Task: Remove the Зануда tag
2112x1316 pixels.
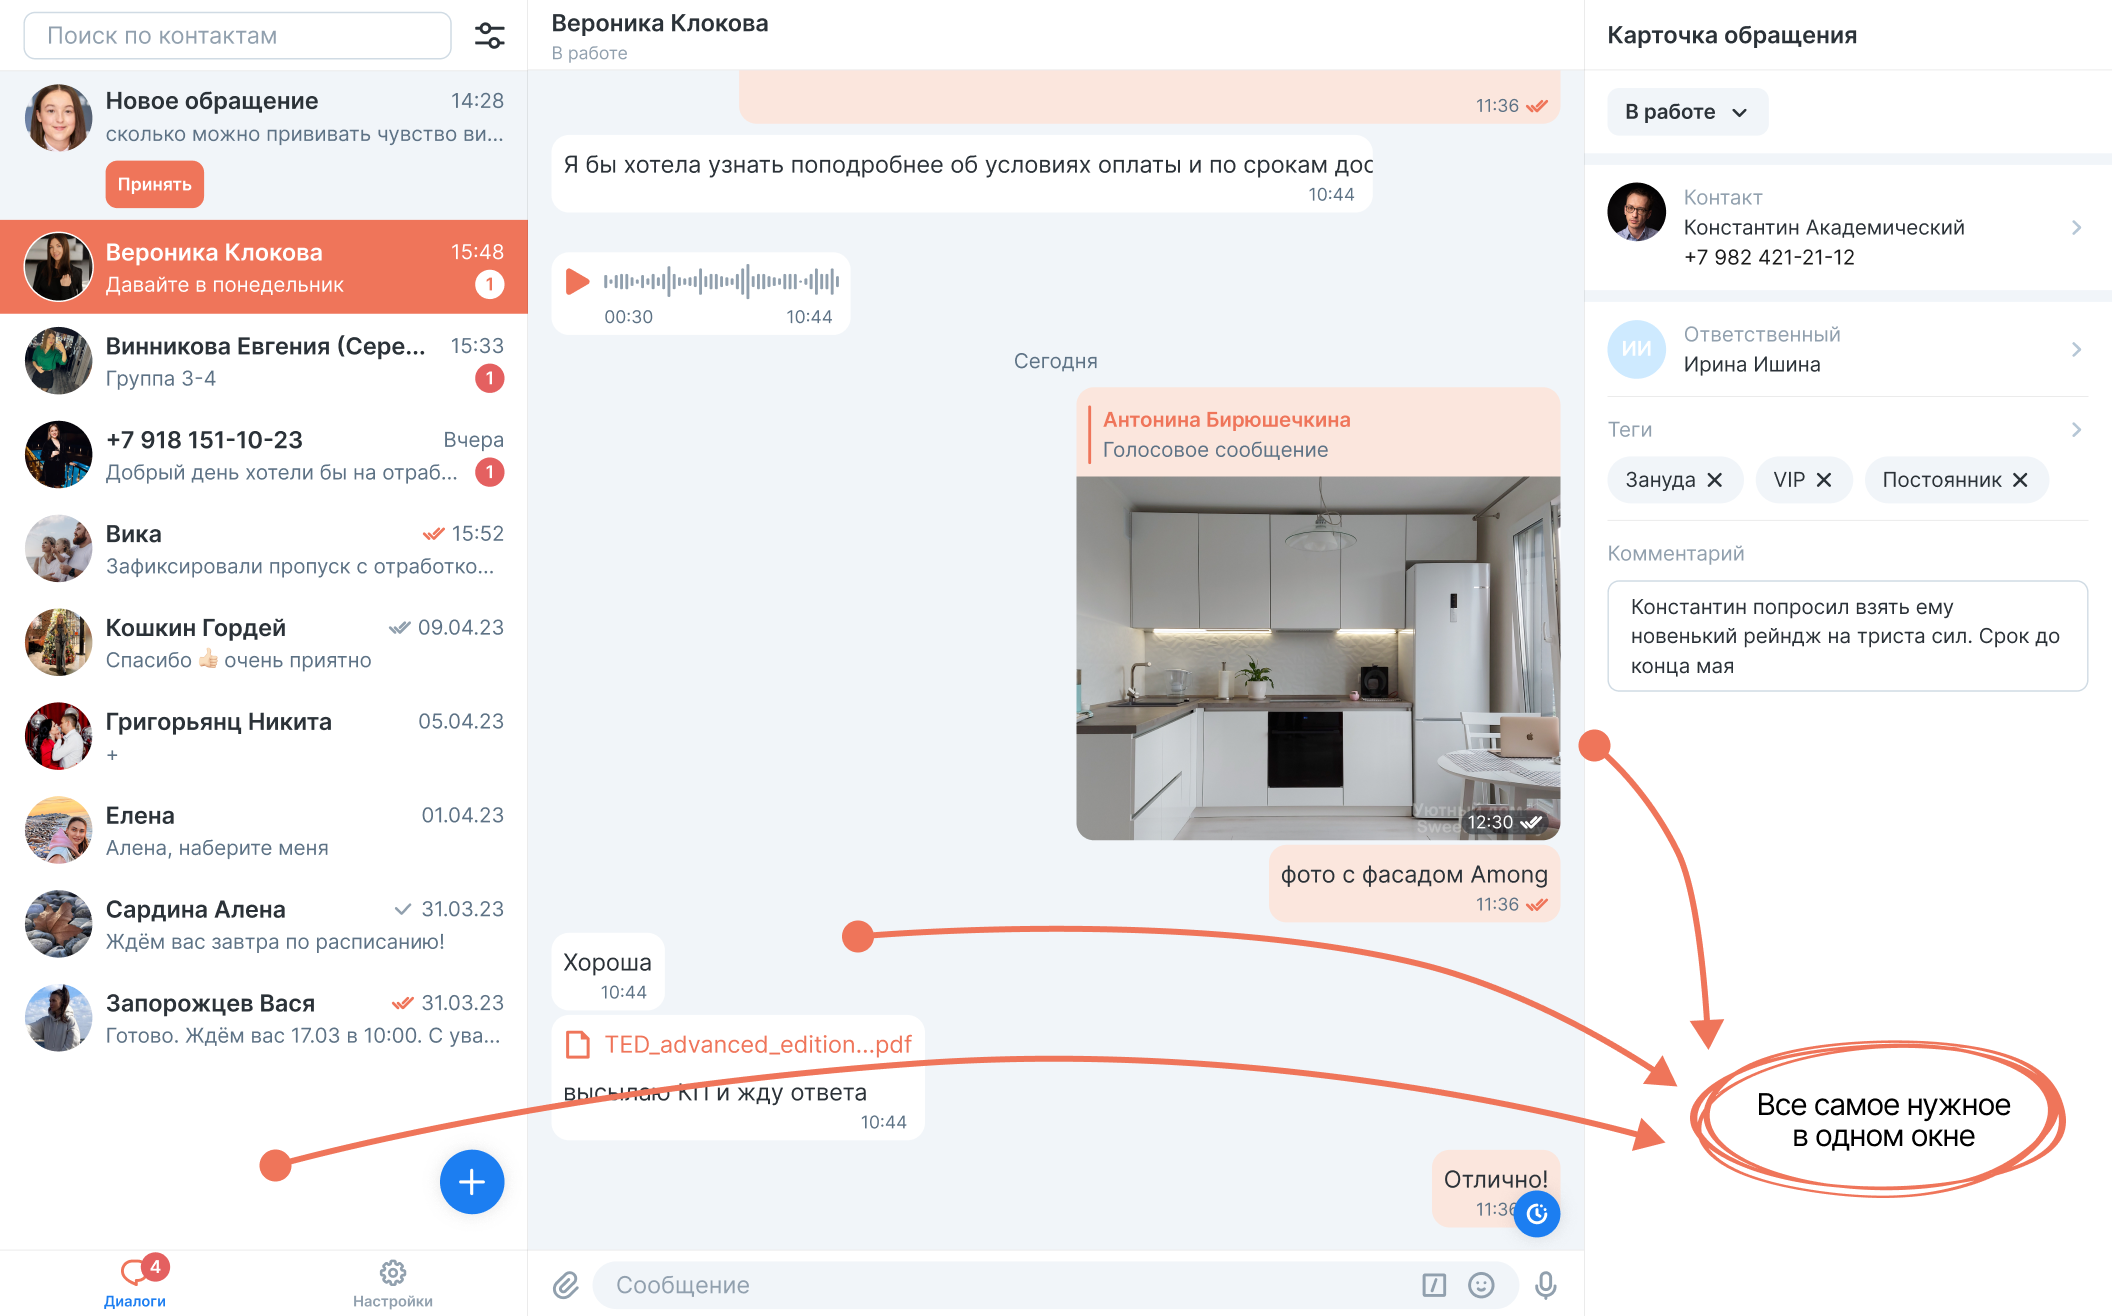Action: [1717, 479]
